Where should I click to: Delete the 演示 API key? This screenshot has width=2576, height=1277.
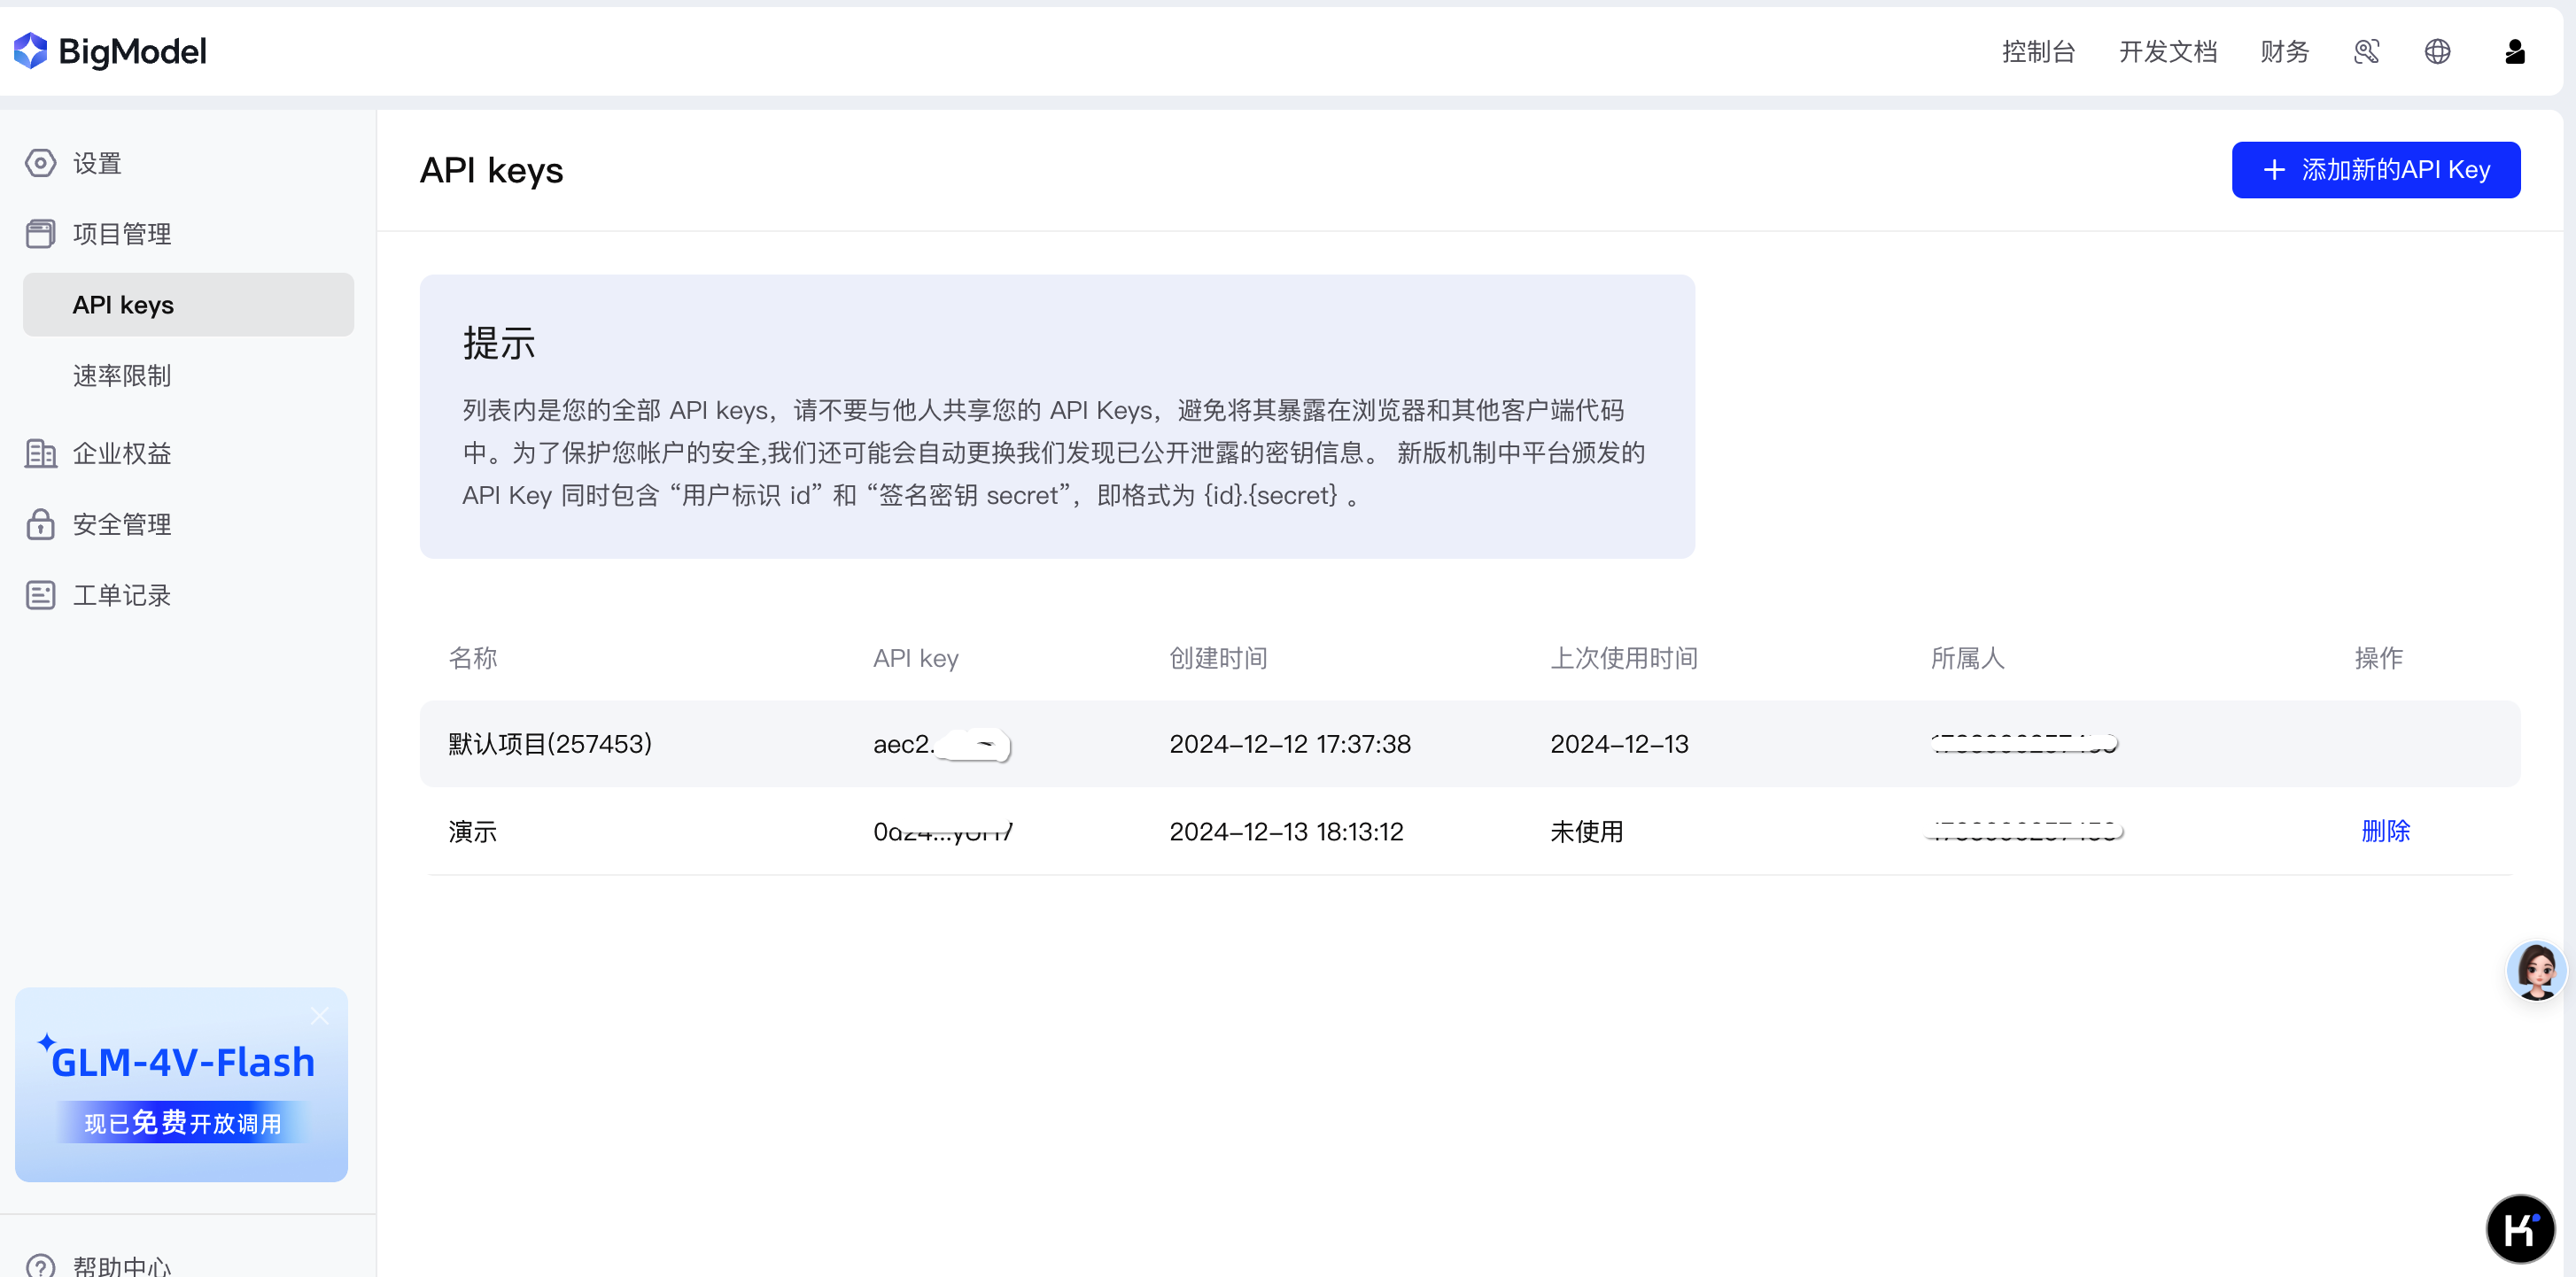[x=2385, y=831]
